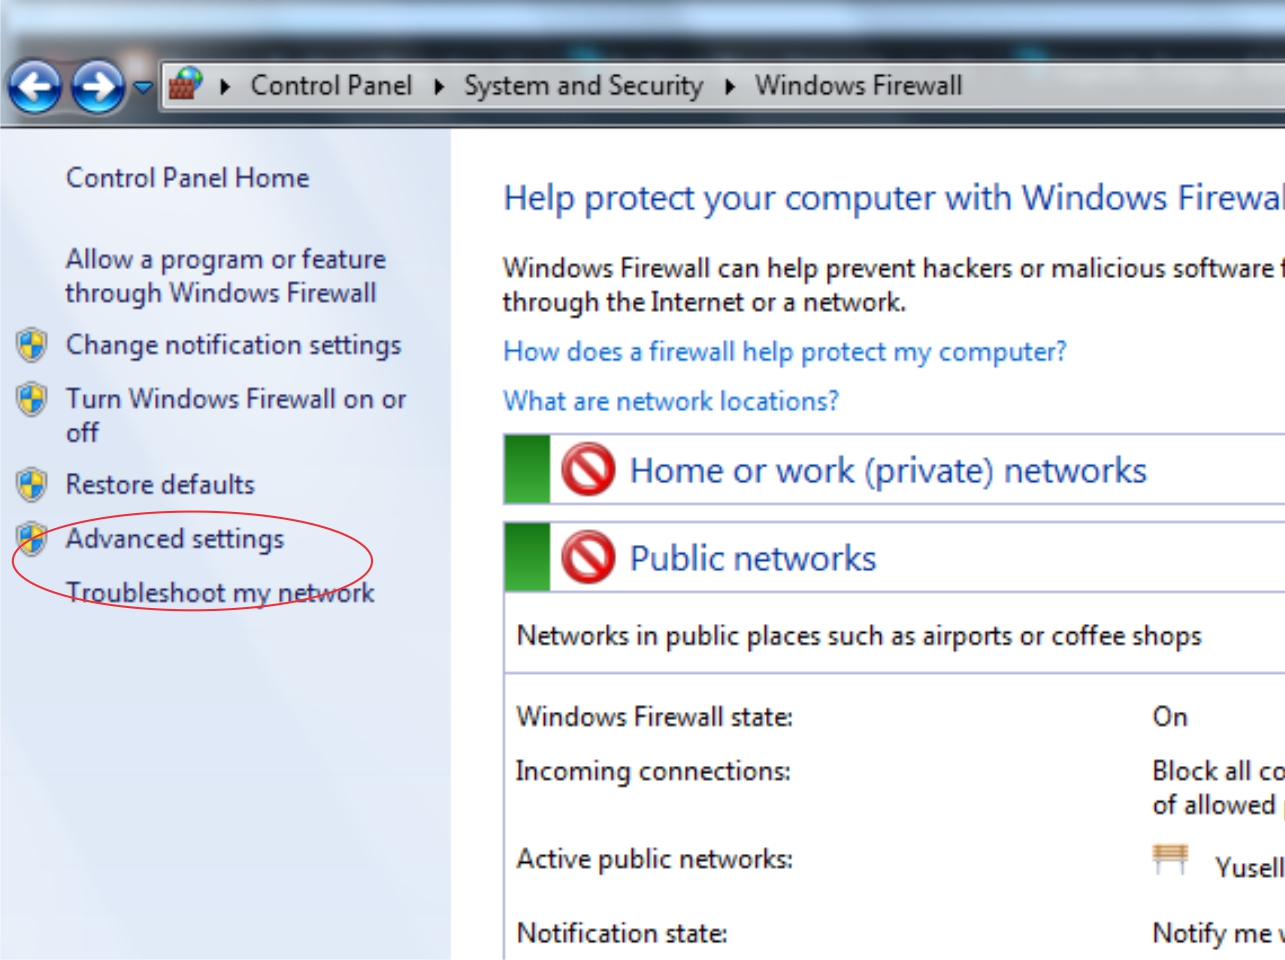Click the firewall icon in address bar

click(185, 85)
